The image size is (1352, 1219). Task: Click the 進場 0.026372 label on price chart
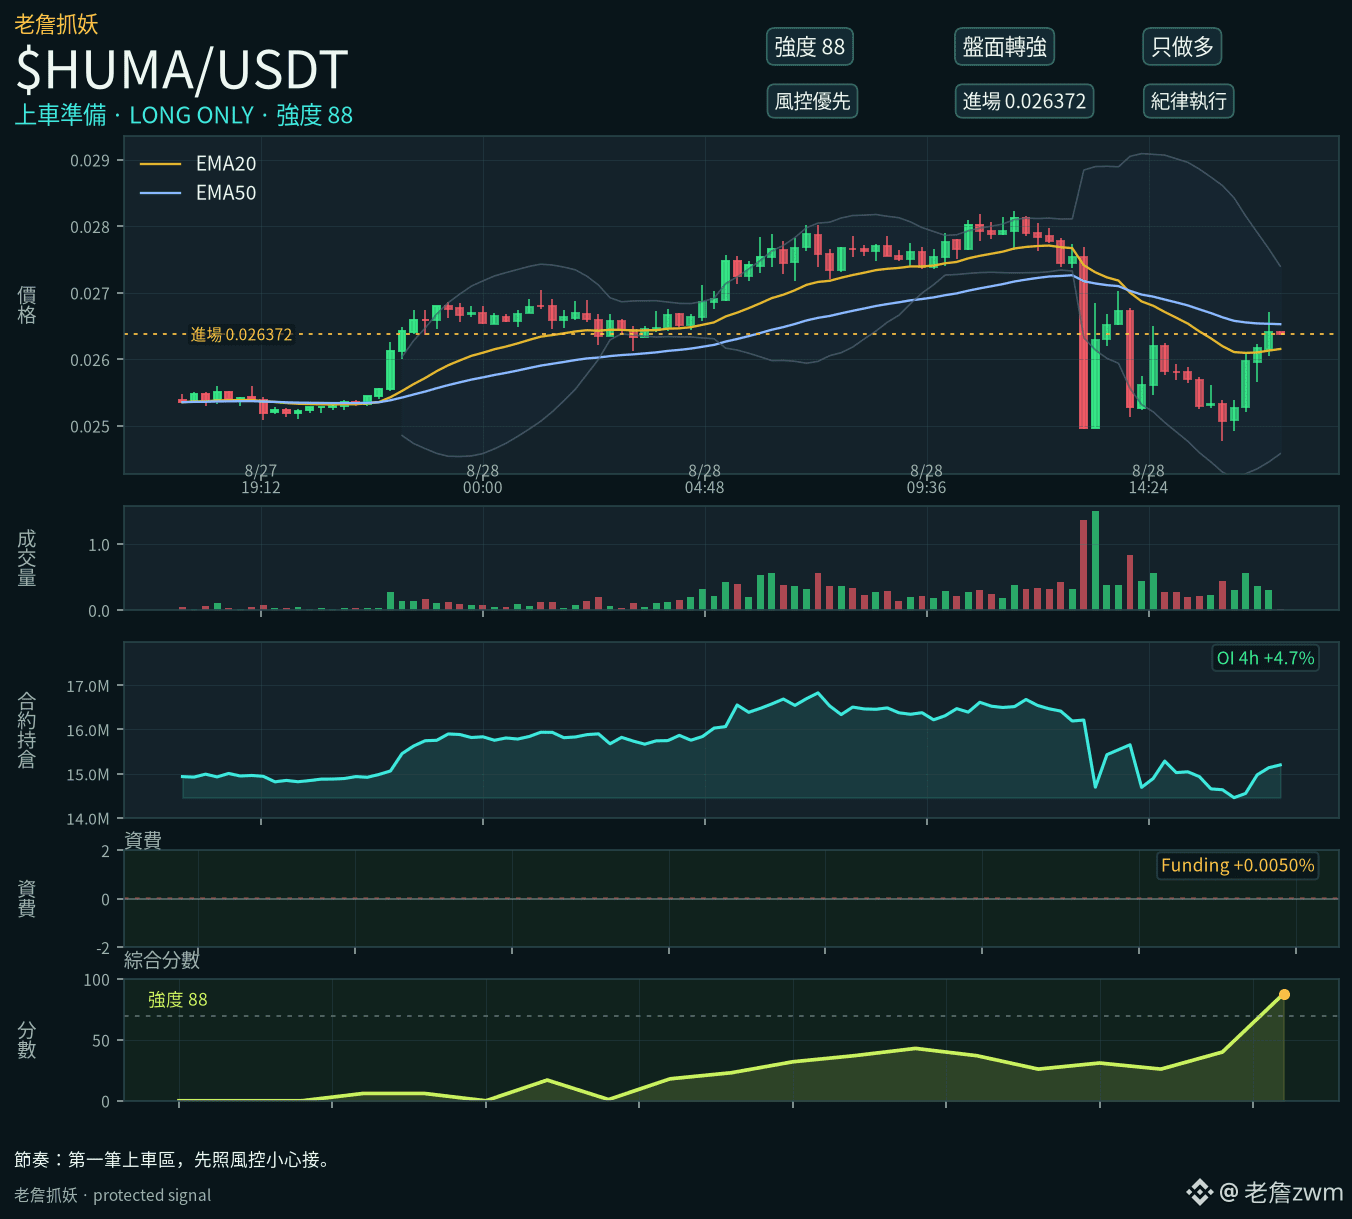tap(242, 334)
